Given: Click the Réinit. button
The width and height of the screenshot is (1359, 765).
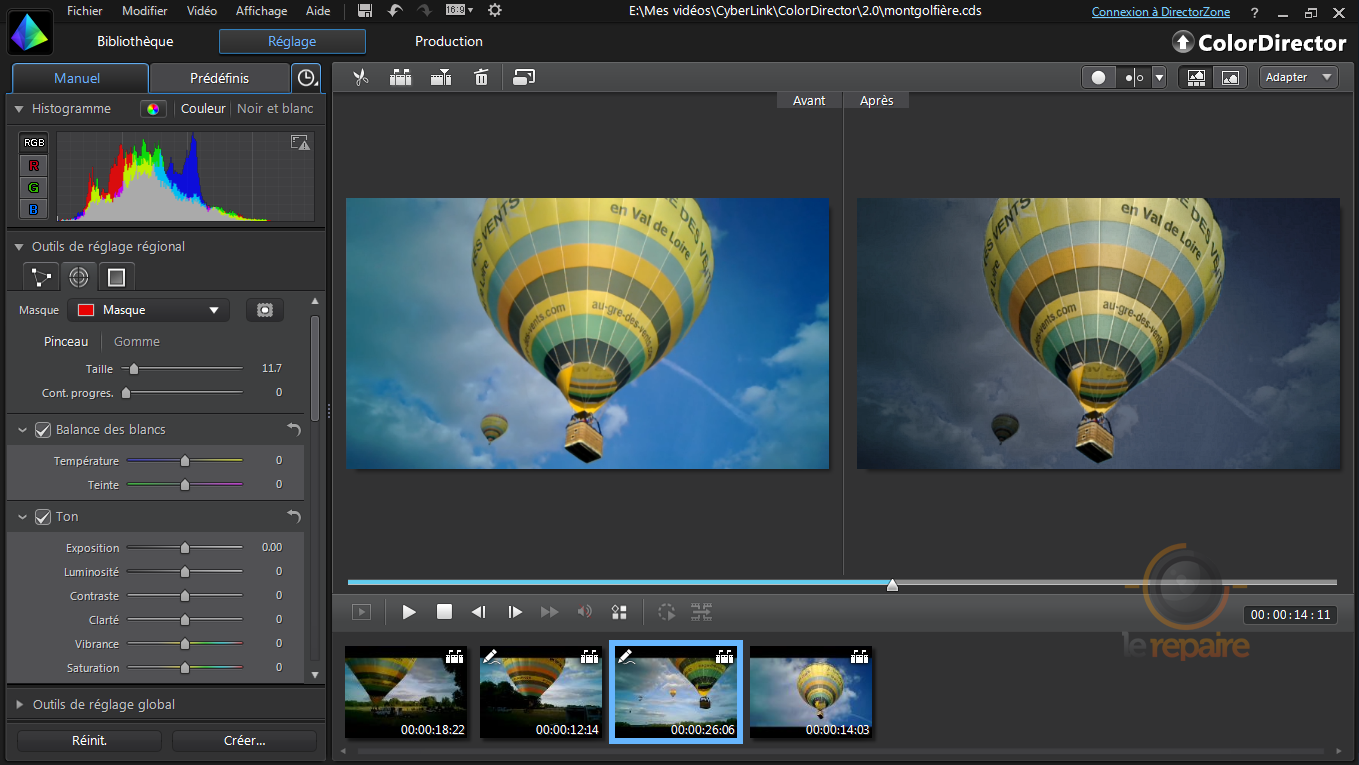Looking at the screenshot, I should click(89, 741).
